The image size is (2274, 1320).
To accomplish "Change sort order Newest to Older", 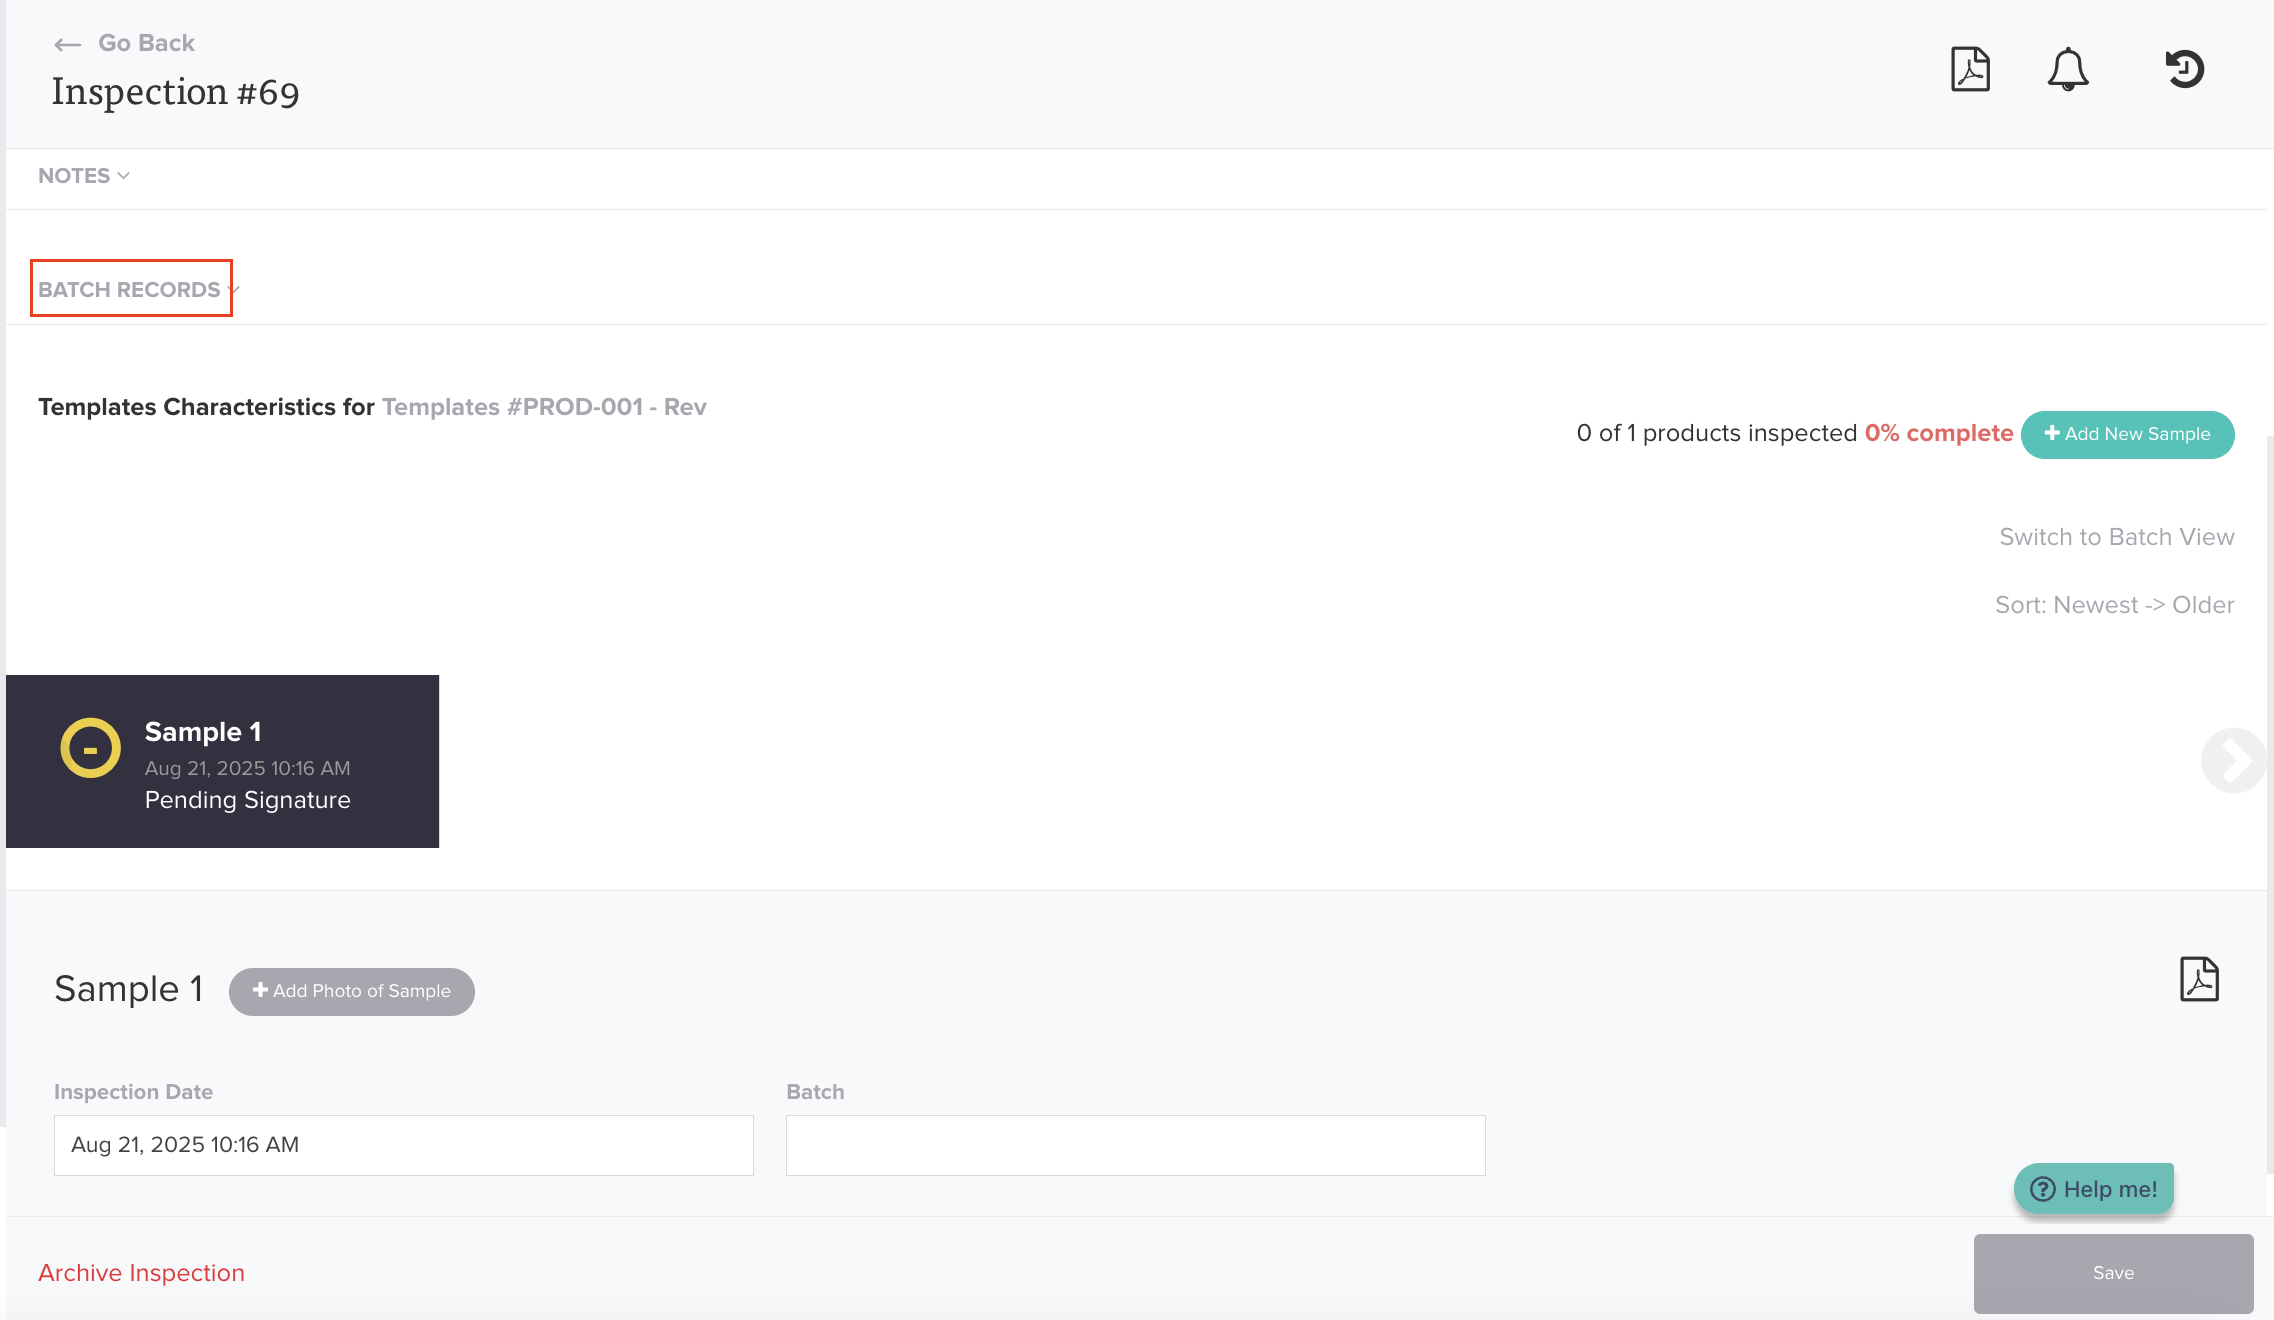I will point(2114,605).
